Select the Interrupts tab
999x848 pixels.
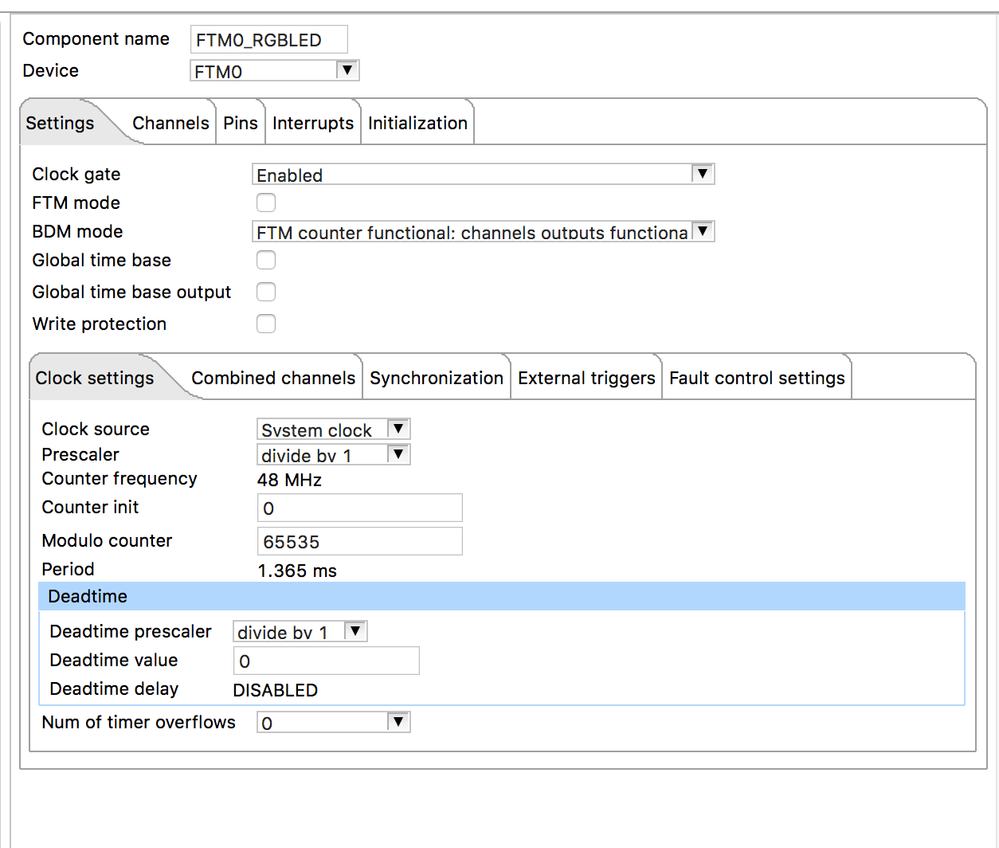point(313,123)
